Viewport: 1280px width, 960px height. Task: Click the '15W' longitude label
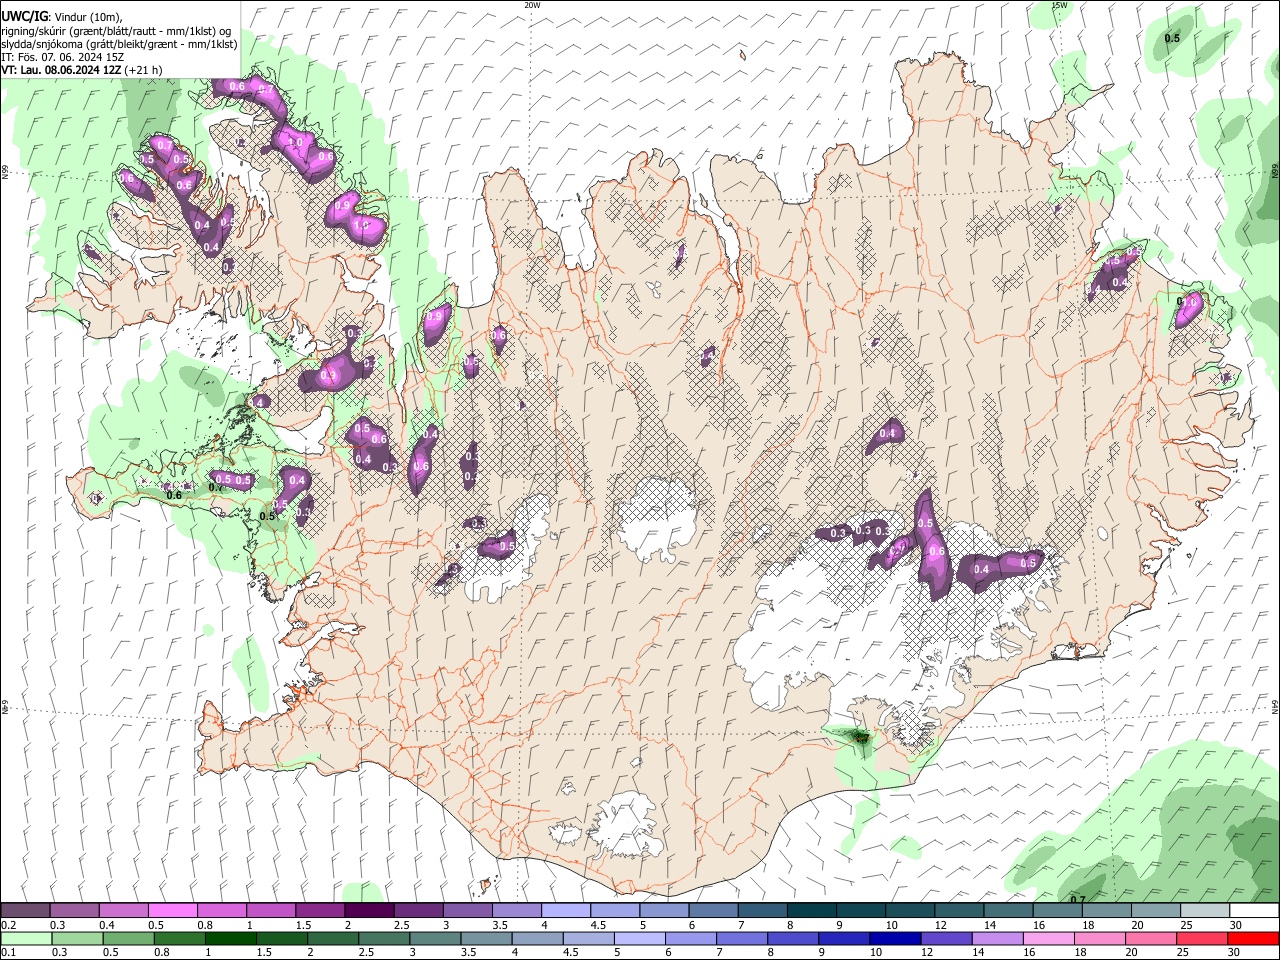tap(1059, 5)
